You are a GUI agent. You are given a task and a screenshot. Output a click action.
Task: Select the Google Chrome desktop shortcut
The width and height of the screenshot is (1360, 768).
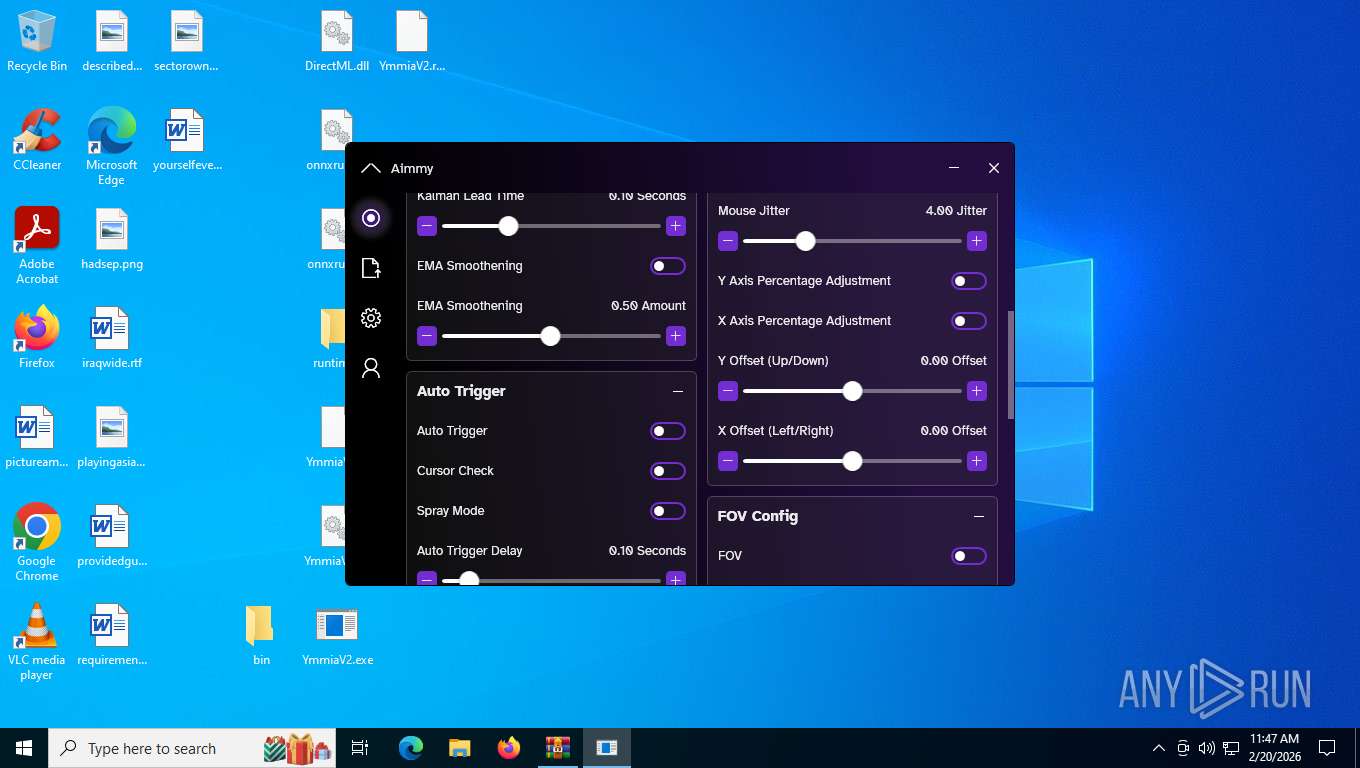coord(37,542)
